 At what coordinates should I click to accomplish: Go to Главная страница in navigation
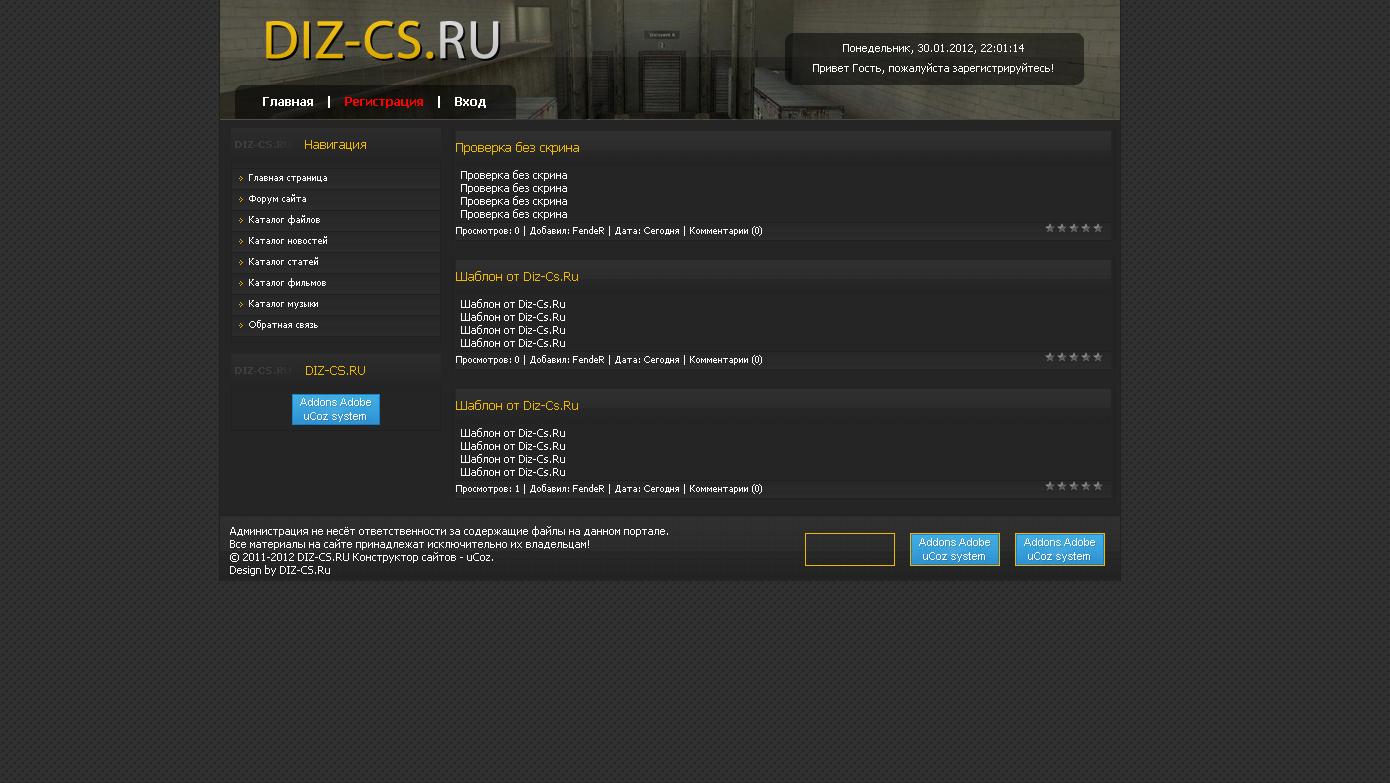pyautogui.click(x=288, y=178)
